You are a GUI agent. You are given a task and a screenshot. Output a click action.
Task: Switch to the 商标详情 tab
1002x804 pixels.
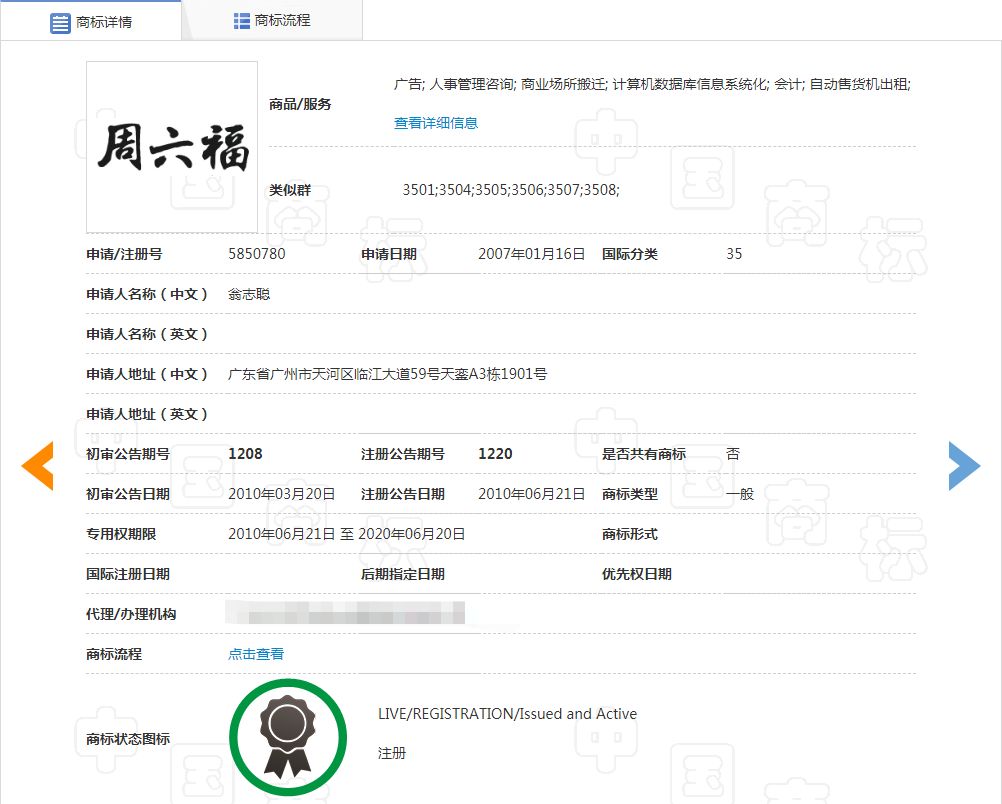pyautogui.click(x=91, y=21)
